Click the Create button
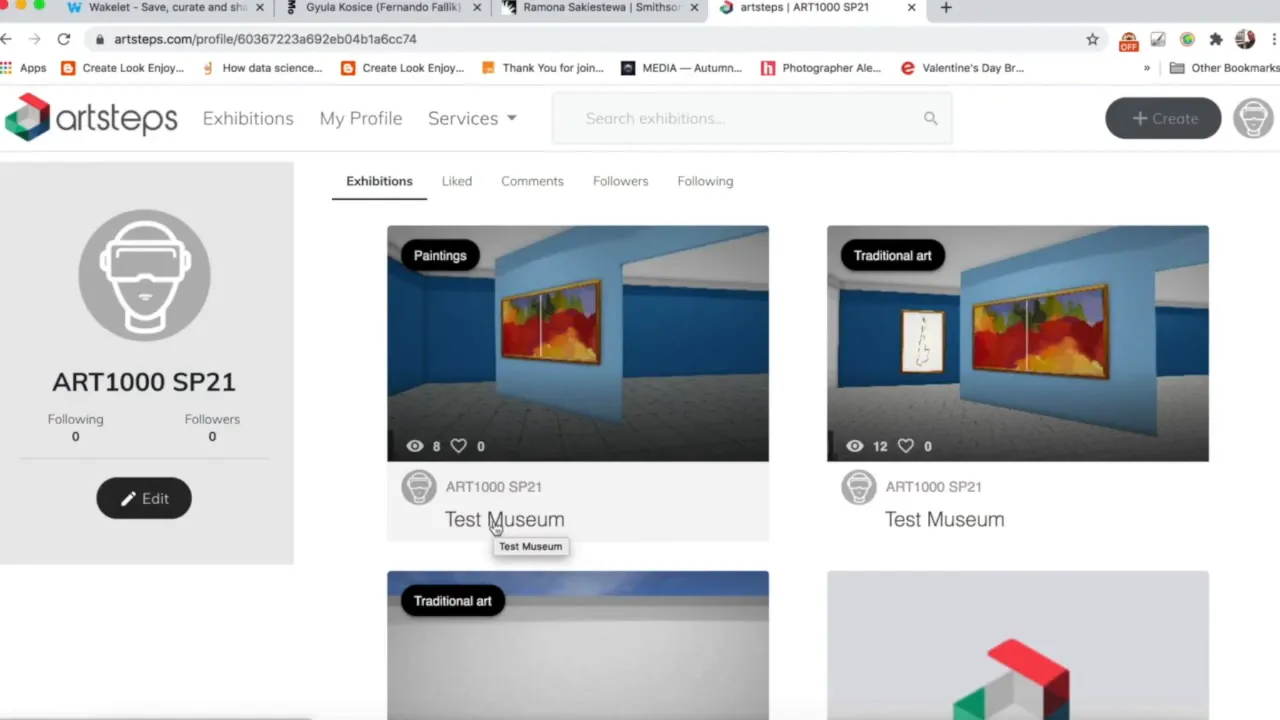The image size is (1280, 720). 1163,118
